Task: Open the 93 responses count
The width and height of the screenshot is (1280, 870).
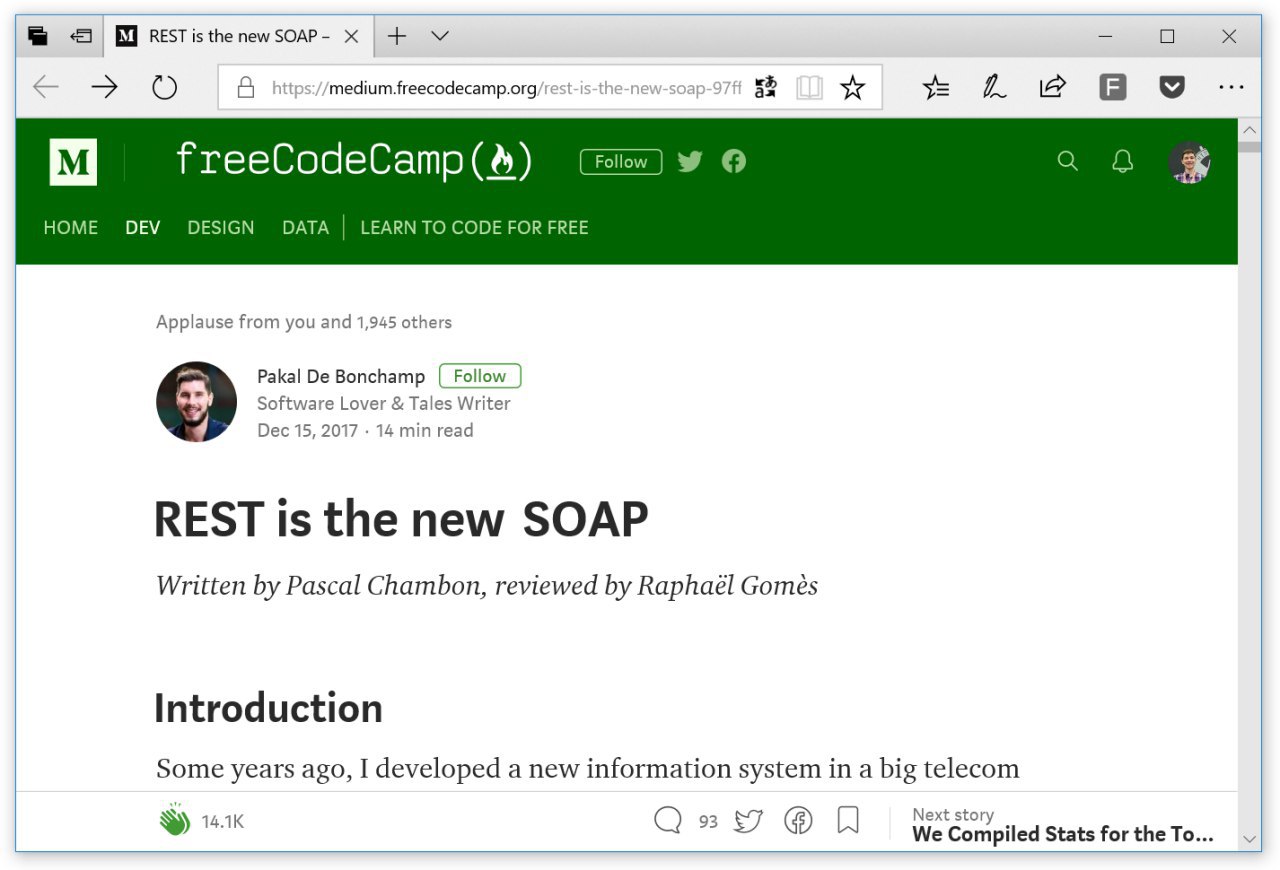Action: pos(708,822)
